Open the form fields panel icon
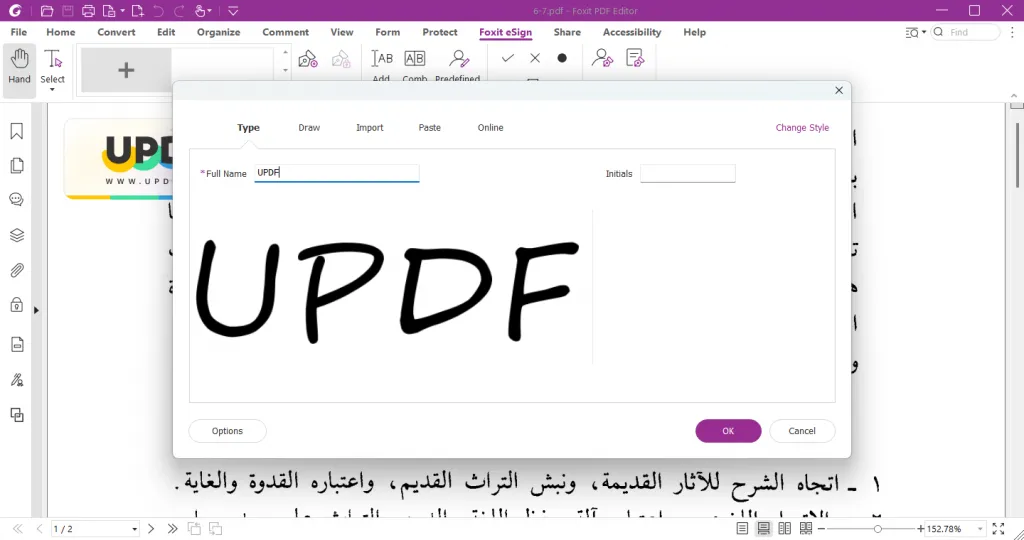 [x=17, y=344]
